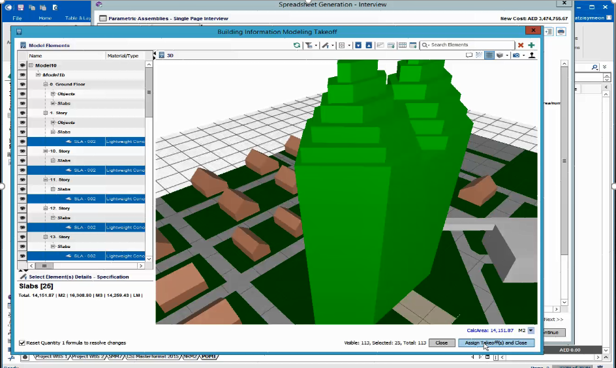This screenshot has height=368, width=616.
Task: Toggle visibility eye for Model10 root
Action: point(22,65)
